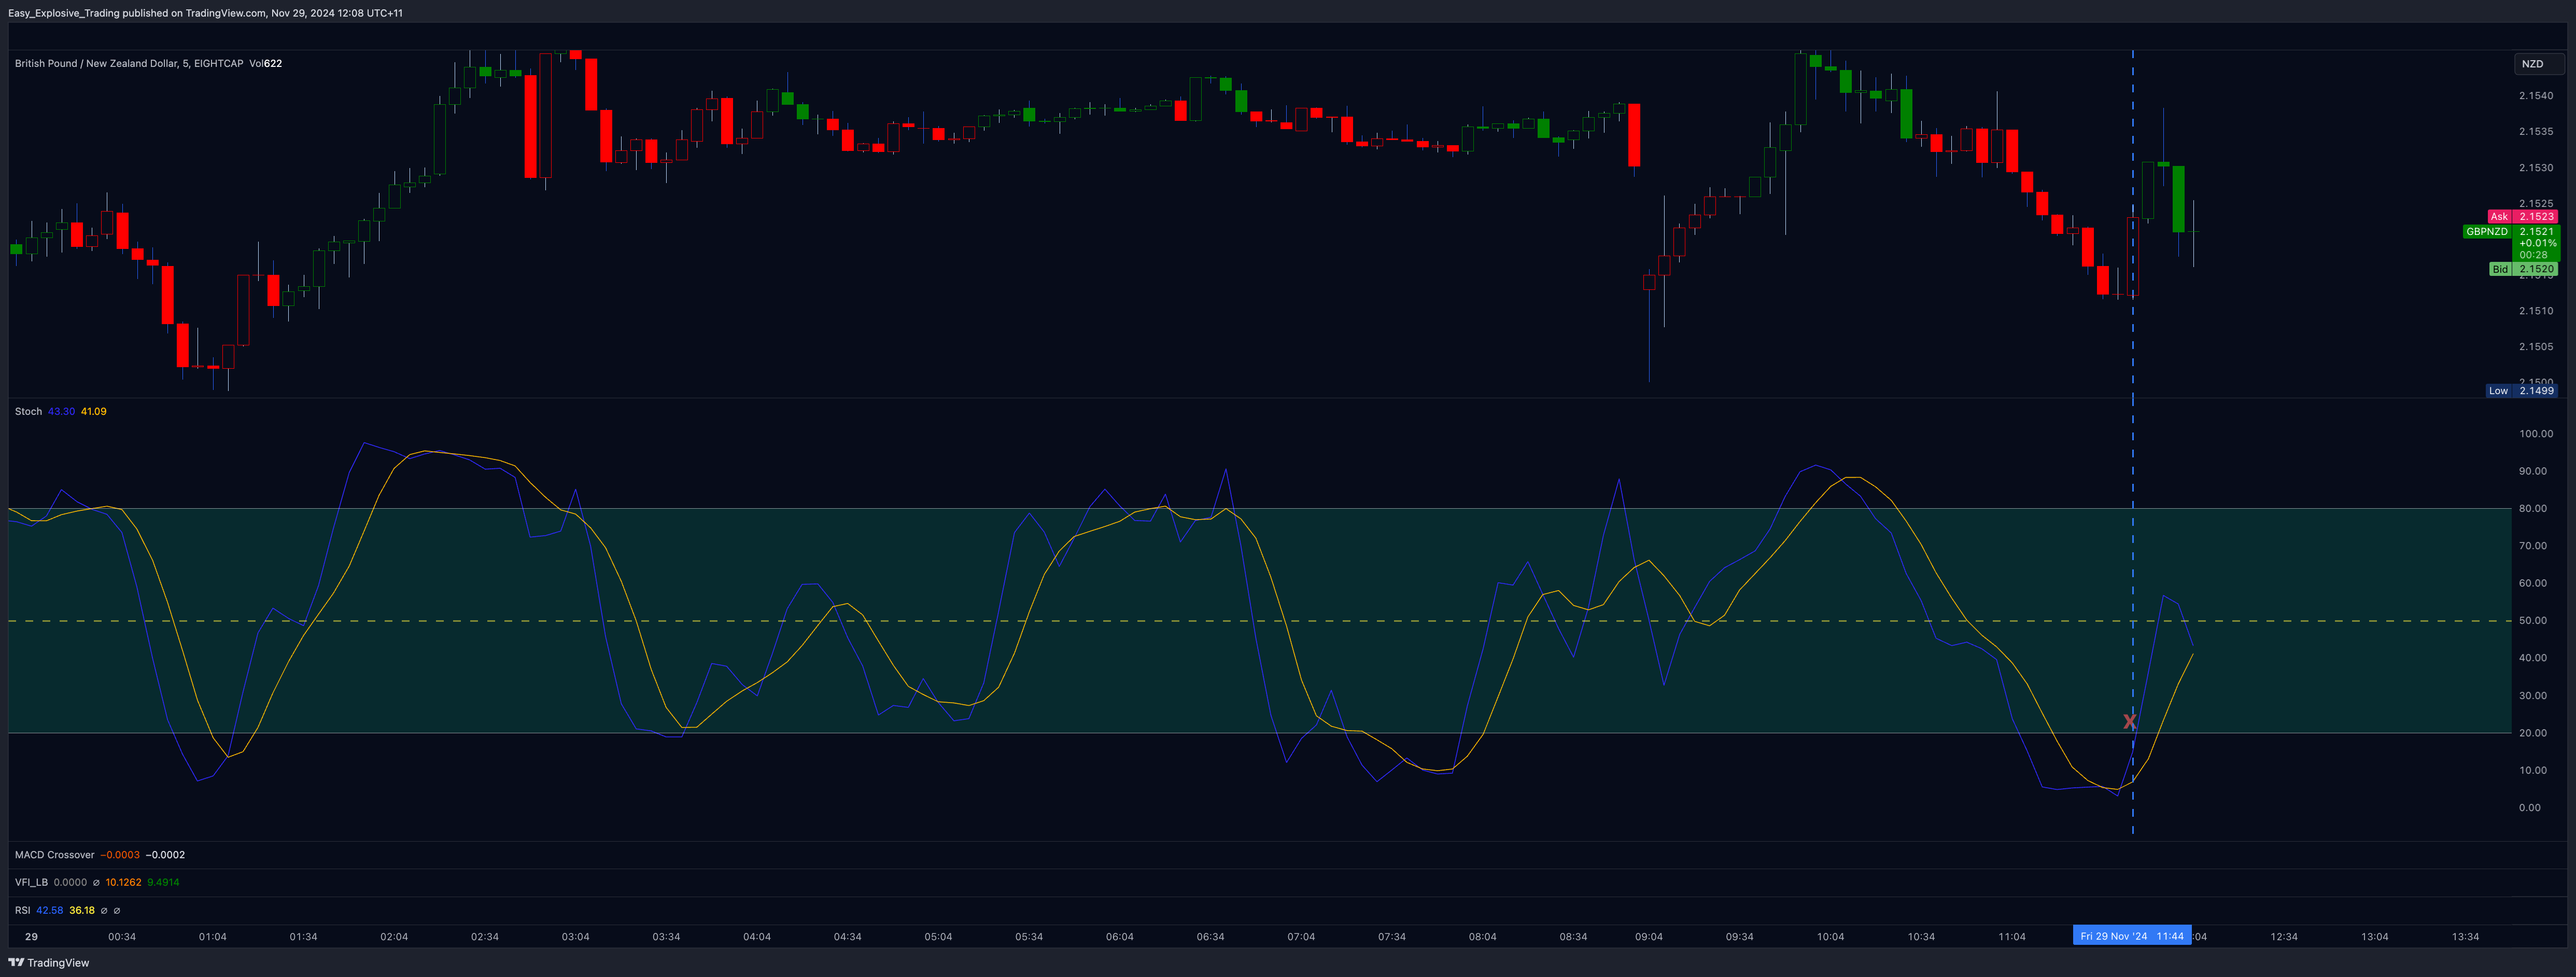Click the 09:04 time axis label
This screenshot has height=977, width=2576.
click(x=1649, y=937)
